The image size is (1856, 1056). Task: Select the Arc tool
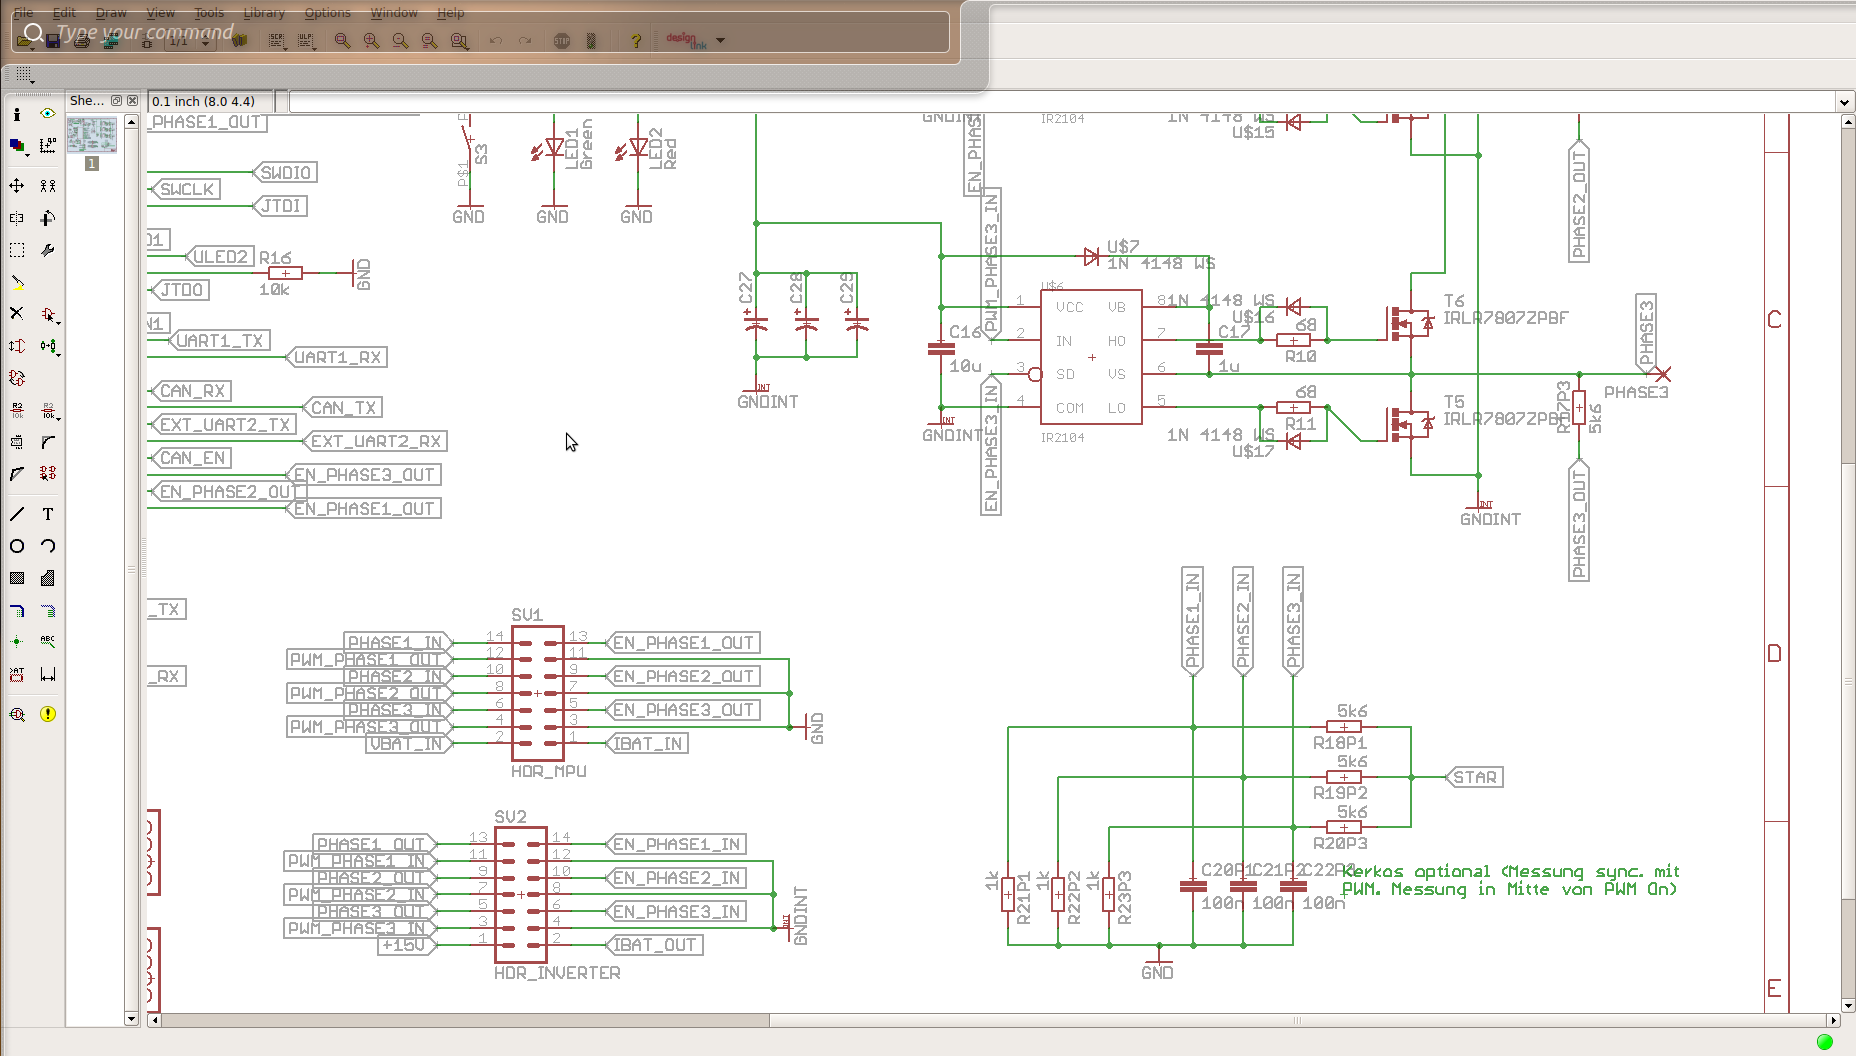tap(48, 546)
